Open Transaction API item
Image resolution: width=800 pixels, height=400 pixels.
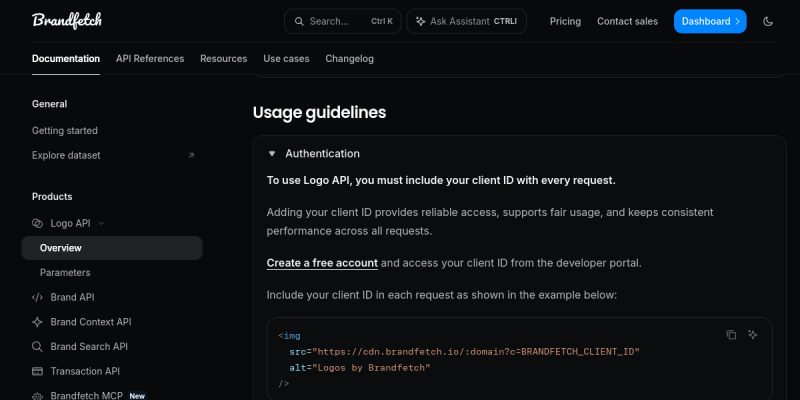click(x=85, y=371)
